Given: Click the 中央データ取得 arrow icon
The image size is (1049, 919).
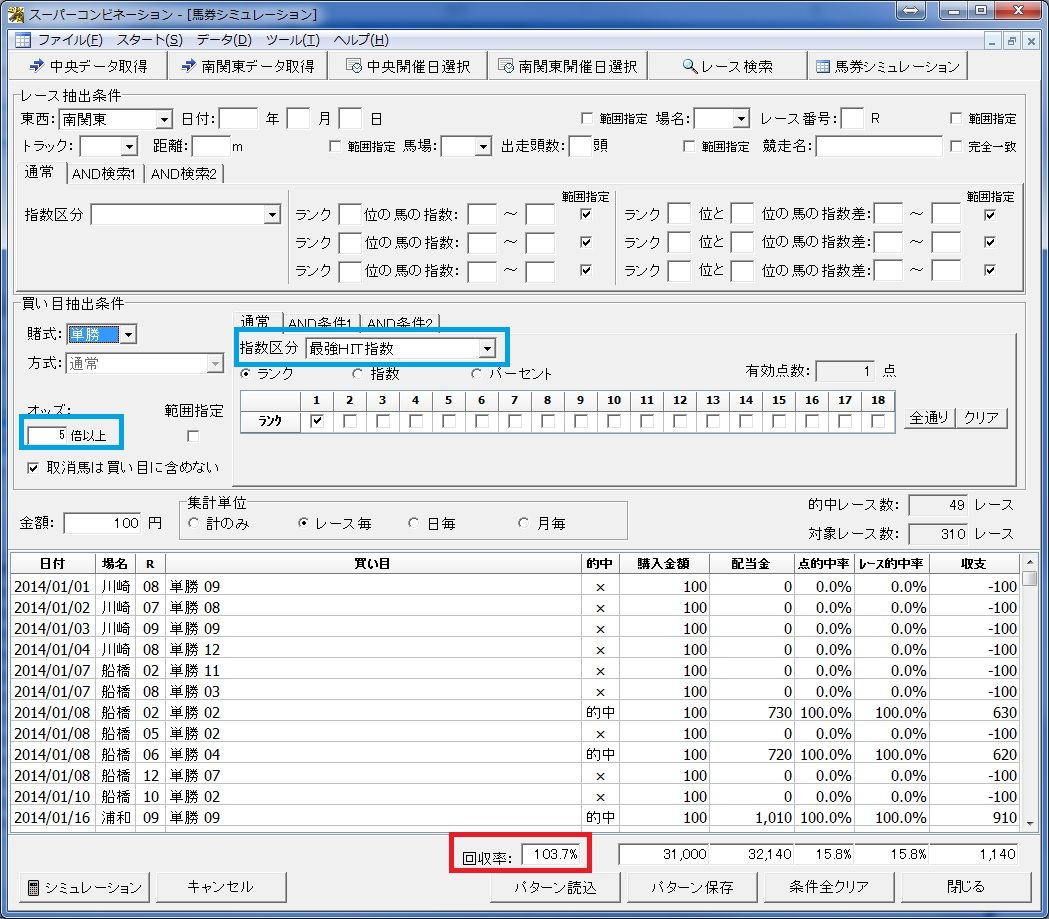Looking at the screenshot, I should (x=36, y=66).
